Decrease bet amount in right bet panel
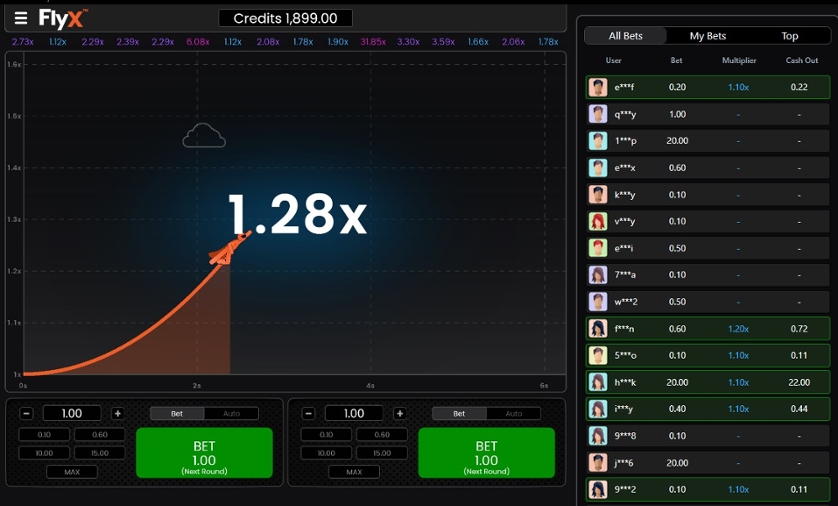This screenshot has width=838, height=506. [308, 413]
